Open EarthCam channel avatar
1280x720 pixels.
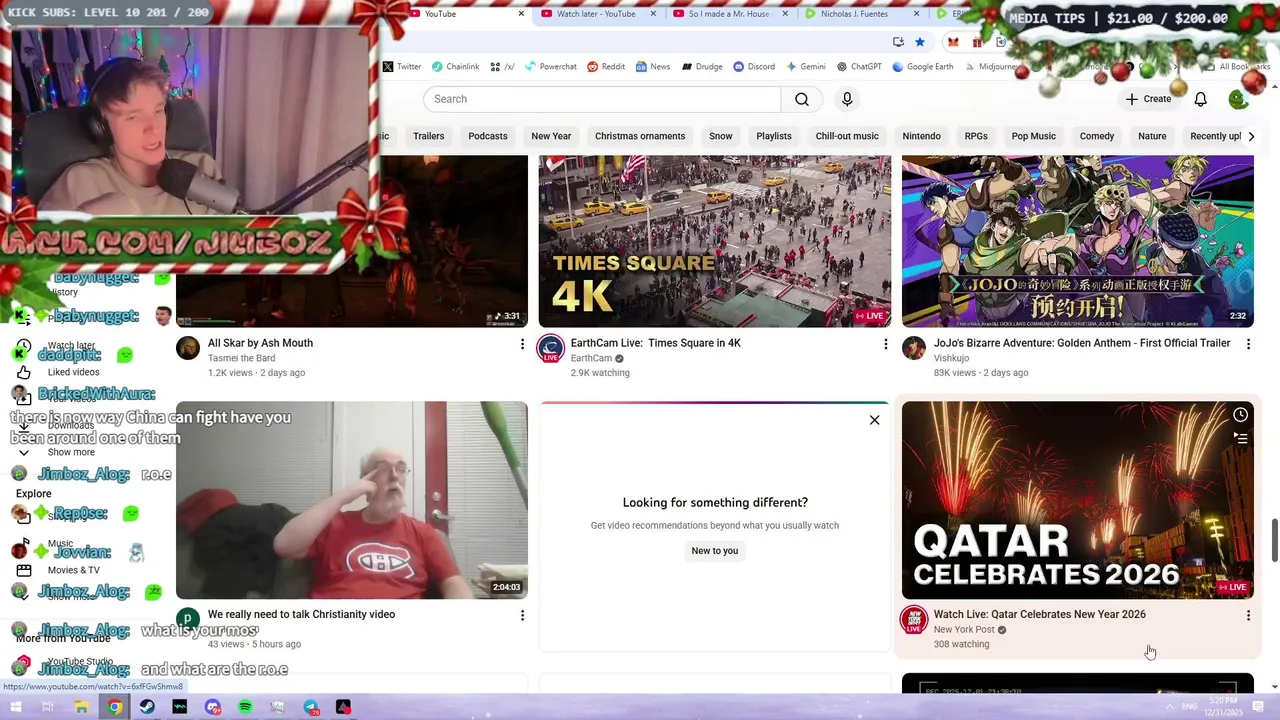pyautogui.click(x=551, y=348)
